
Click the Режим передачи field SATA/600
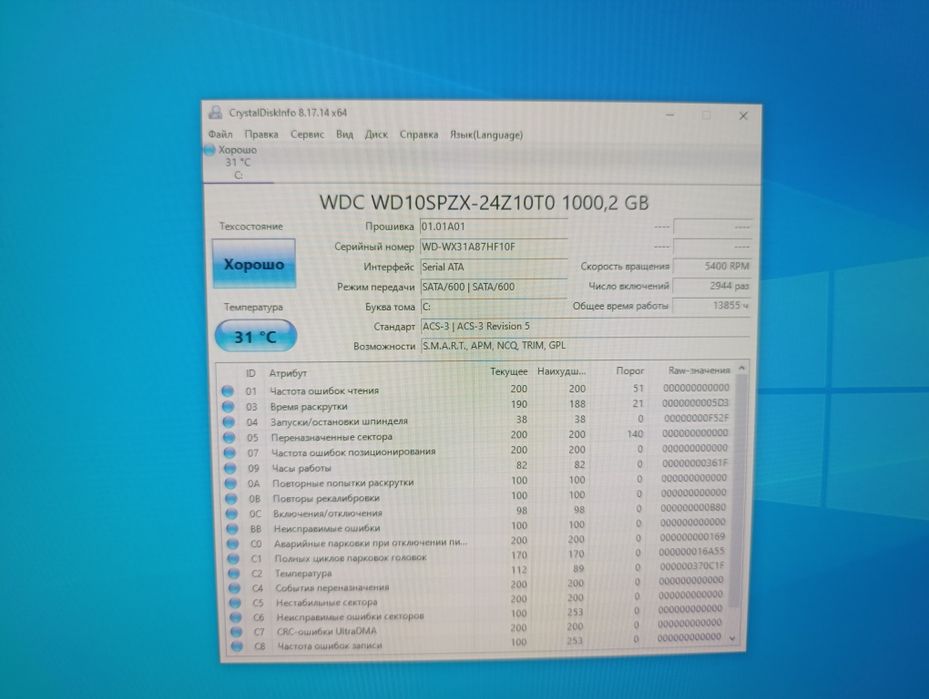point(493,287)
